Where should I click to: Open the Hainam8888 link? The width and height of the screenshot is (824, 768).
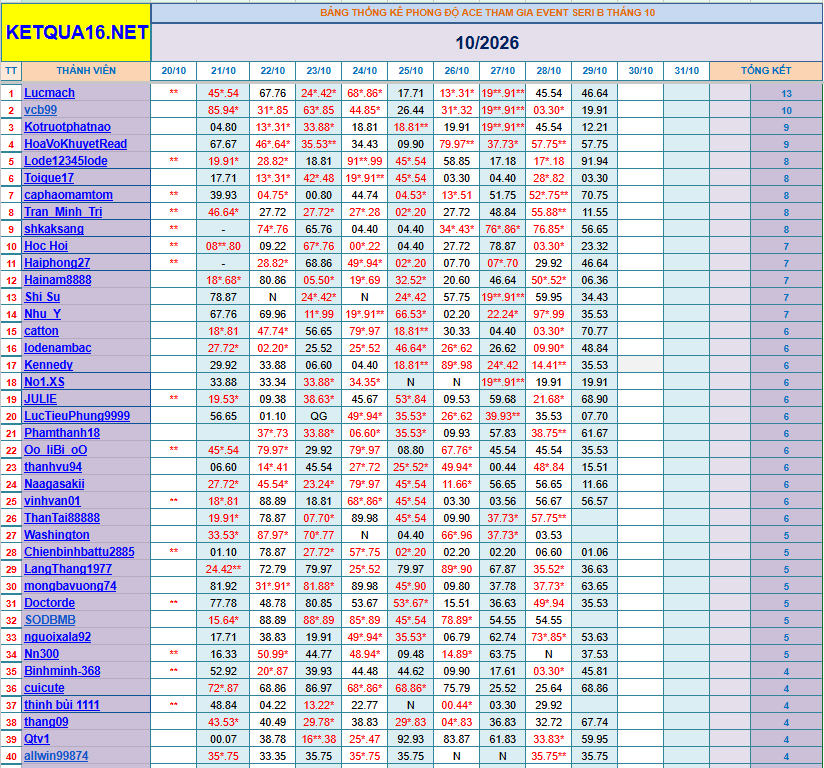(58, 280)
